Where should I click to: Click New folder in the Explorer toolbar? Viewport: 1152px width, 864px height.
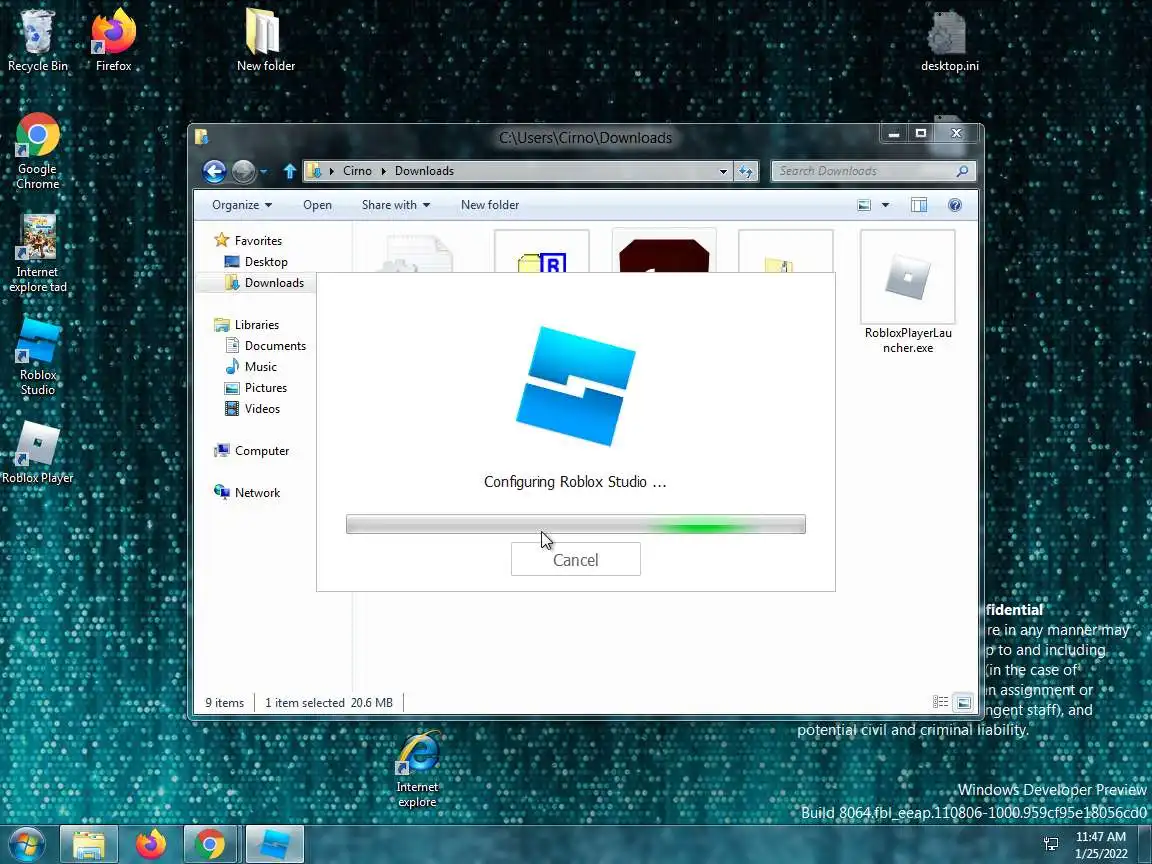tap(490, 205)
